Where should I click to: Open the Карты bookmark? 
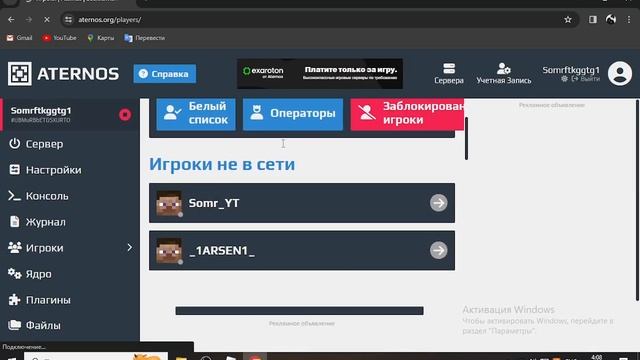pos(100,38)
